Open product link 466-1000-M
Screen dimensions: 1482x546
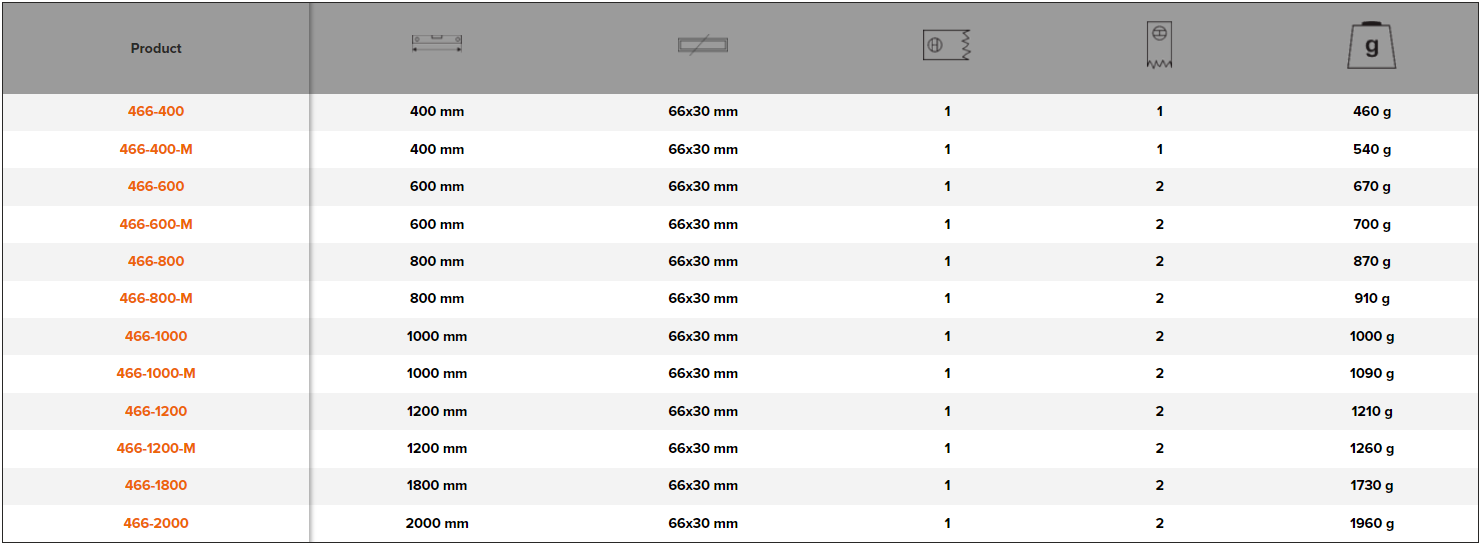click(156, 374)
